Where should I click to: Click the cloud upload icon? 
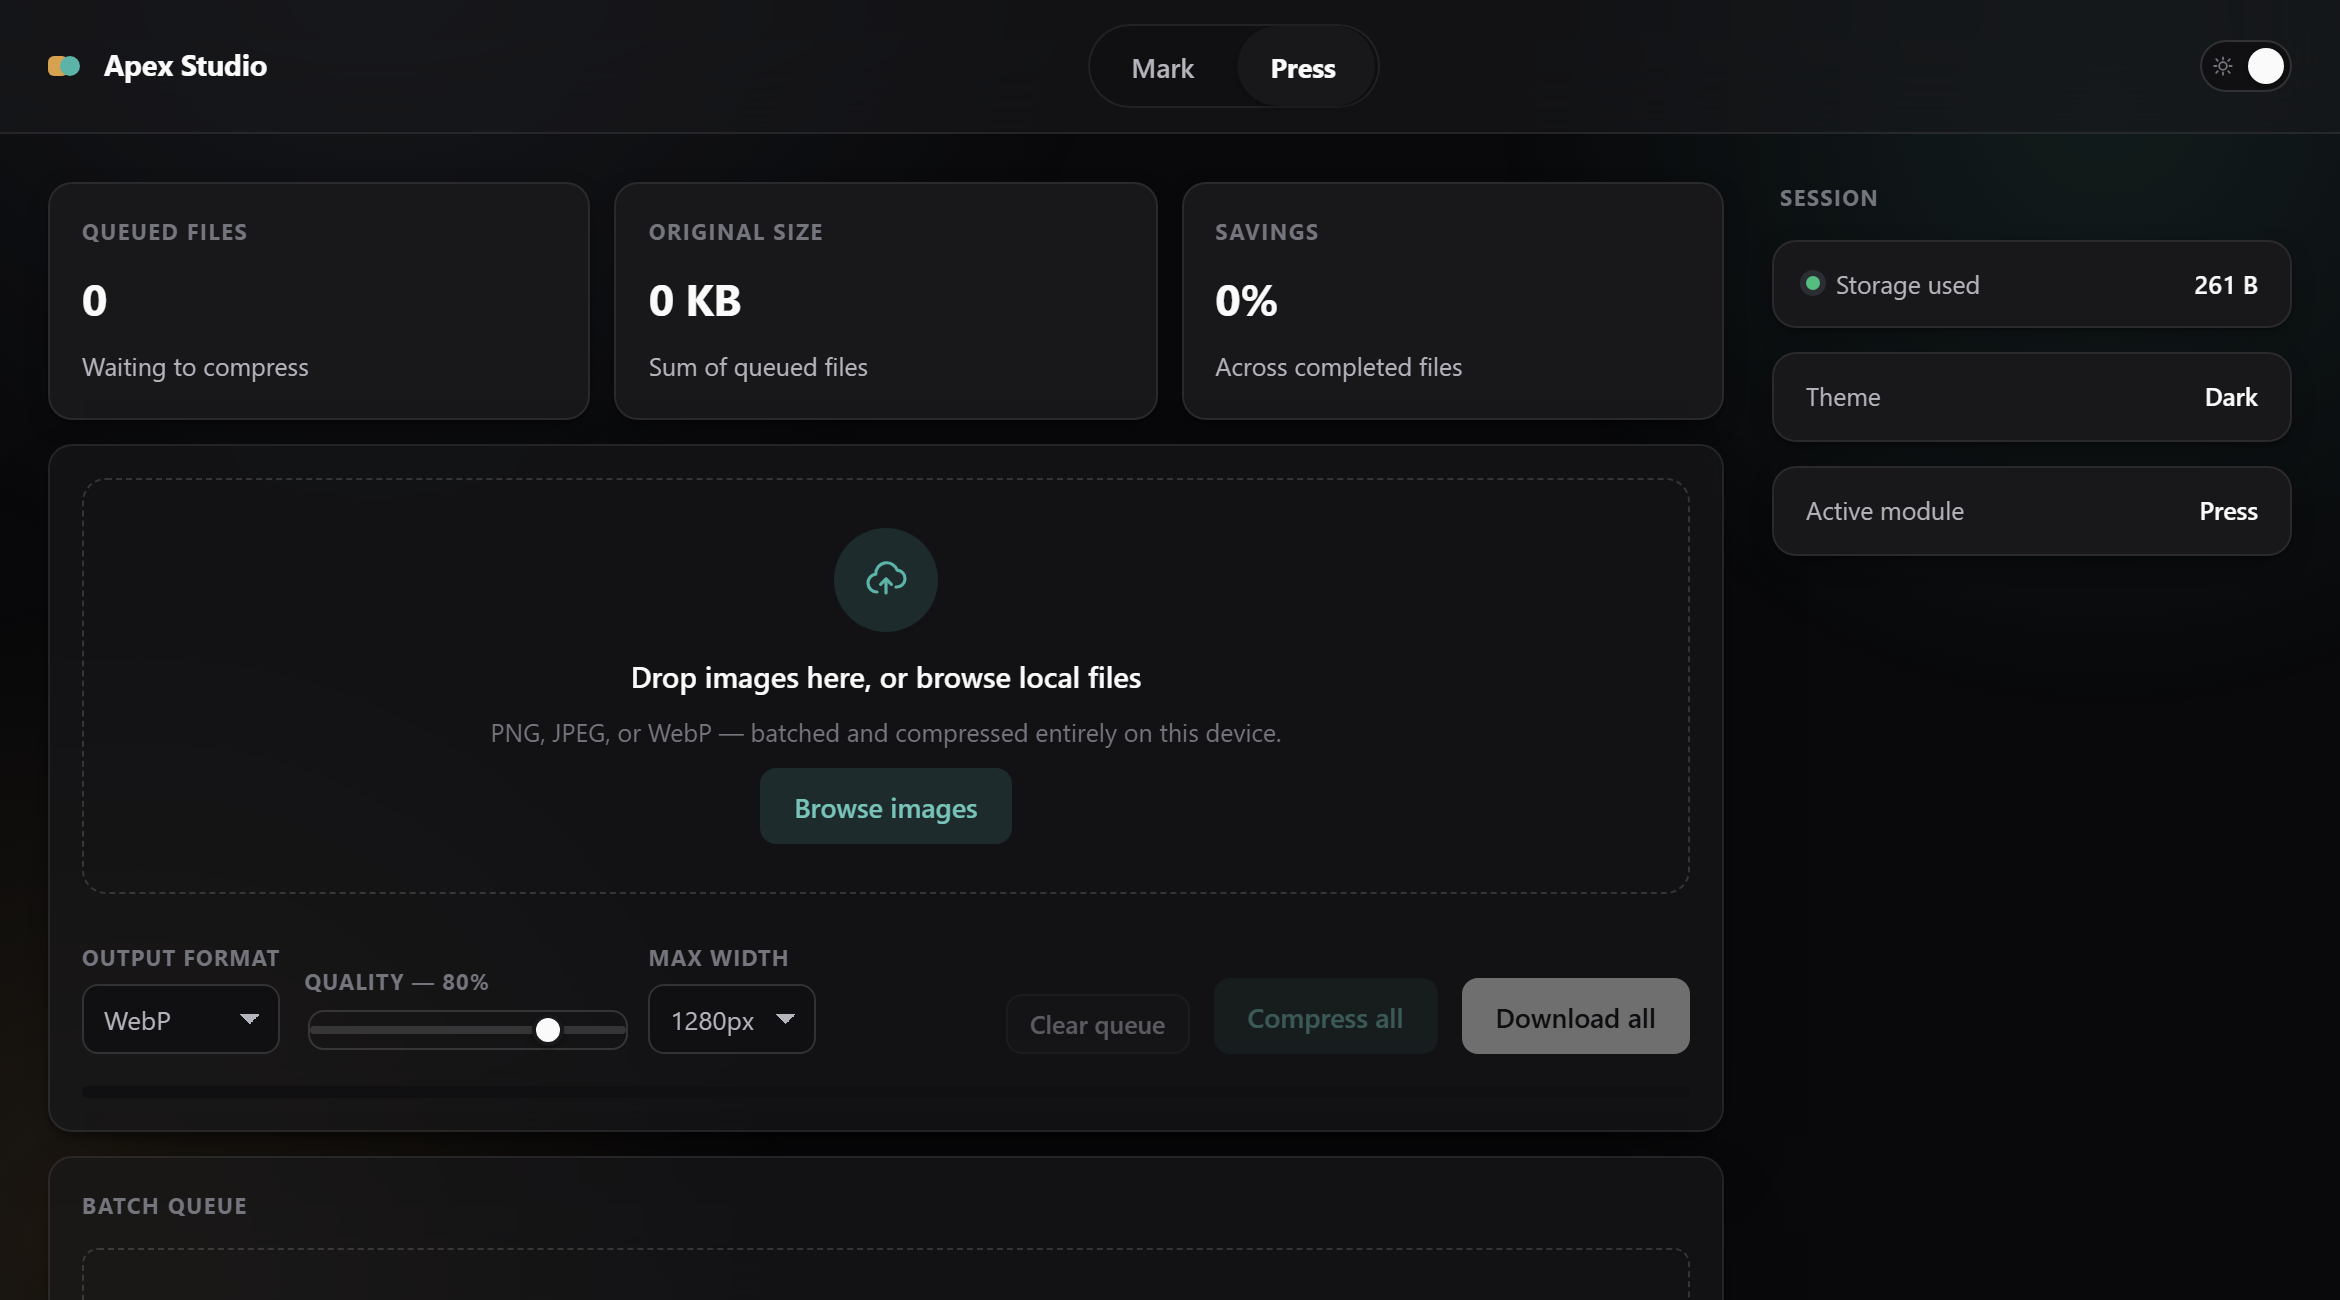886,579
